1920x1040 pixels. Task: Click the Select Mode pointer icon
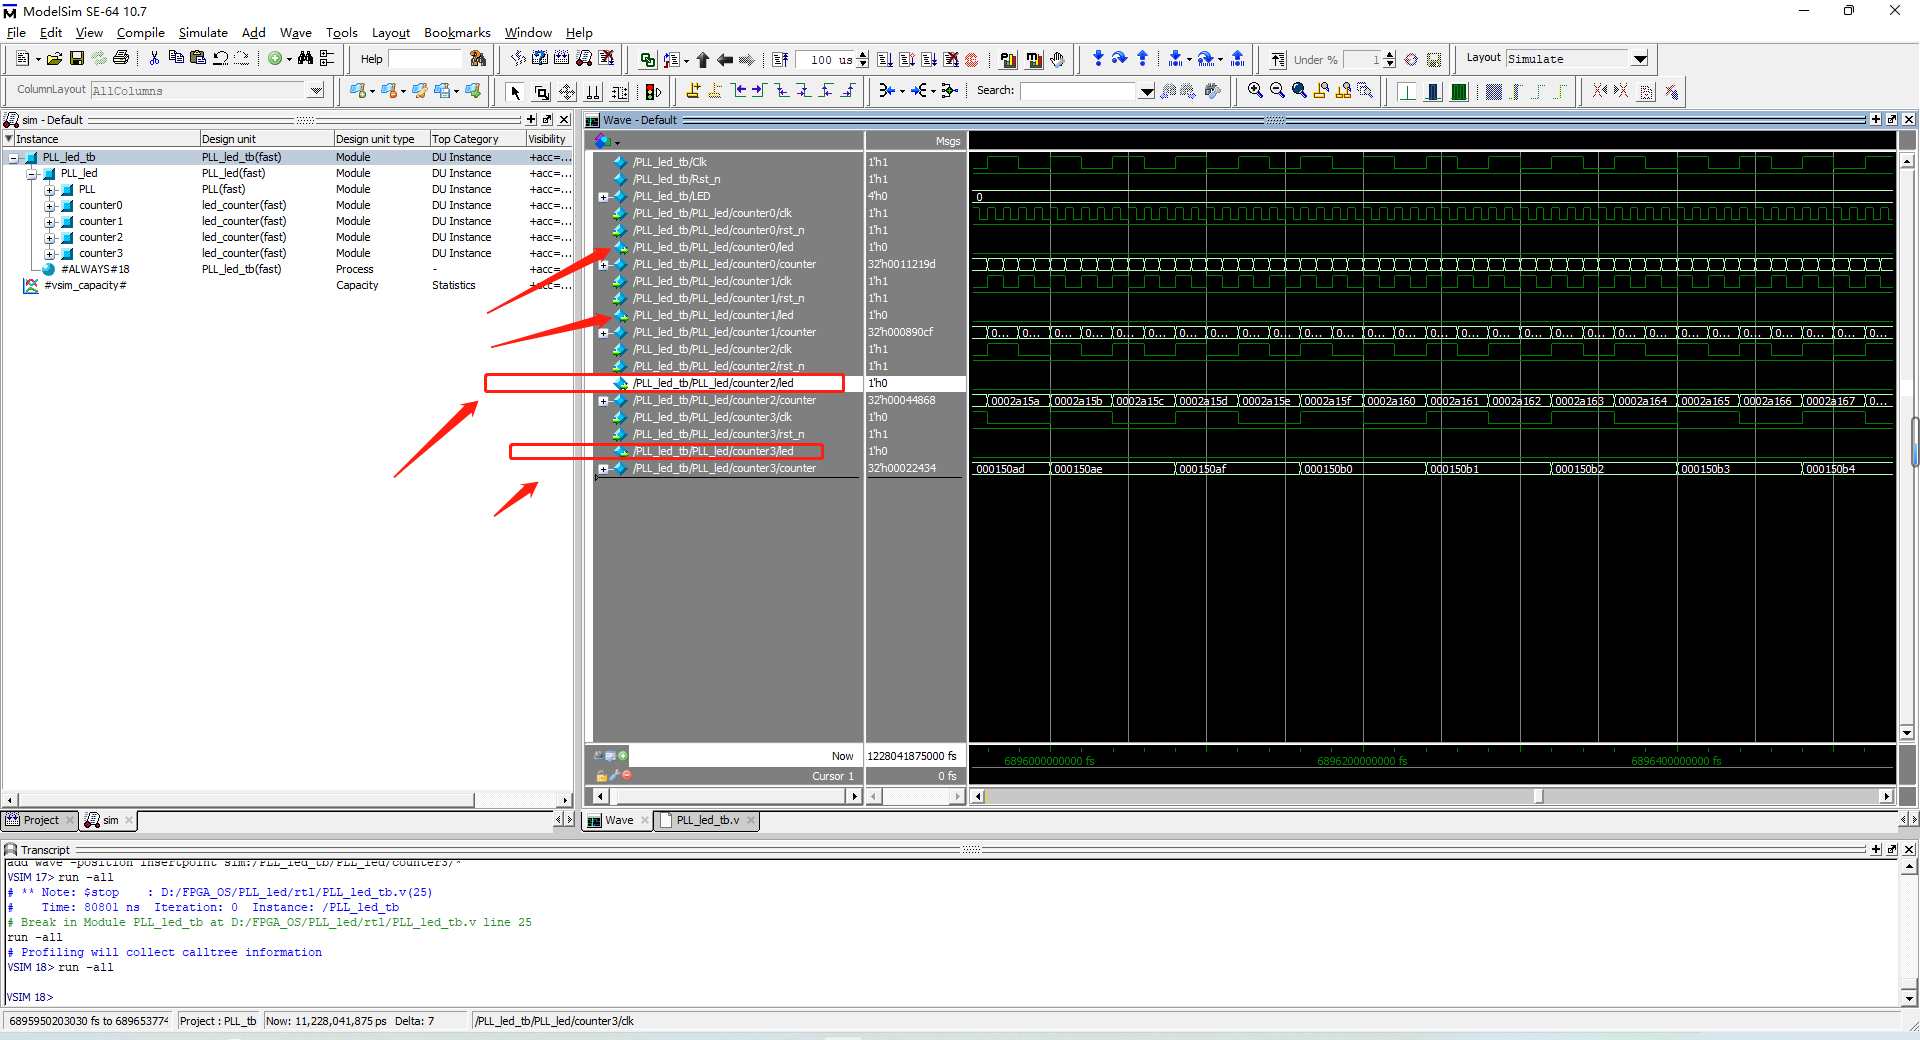click(x=516, y=92)
